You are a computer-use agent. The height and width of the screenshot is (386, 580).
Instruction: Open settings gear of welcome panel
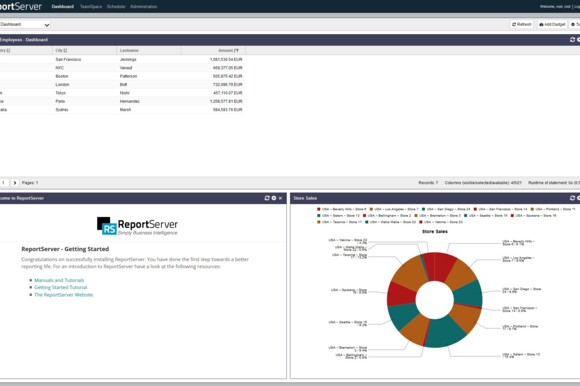point(274,198)
